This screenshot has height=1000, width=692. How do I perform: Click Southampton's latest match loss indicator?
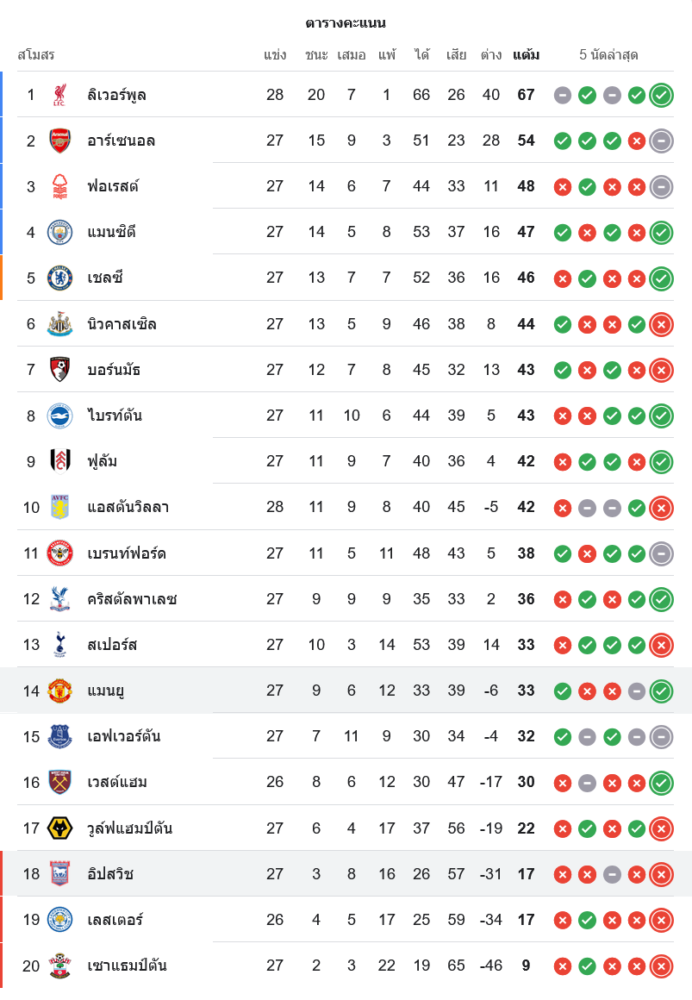click(661, 966)
